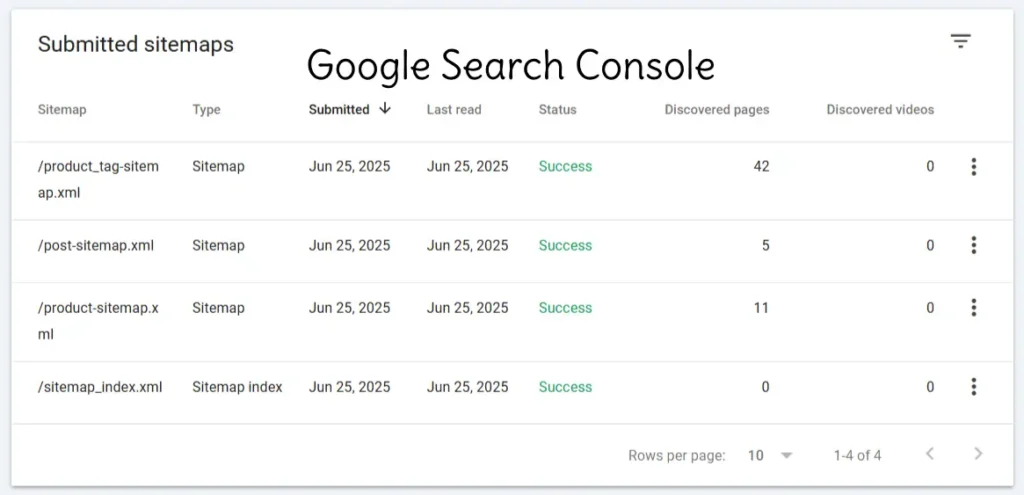Screen dimensions: 1024x495
Task: Go to previous page arrow
Action: pyautogui.click(x=931, y=454)
